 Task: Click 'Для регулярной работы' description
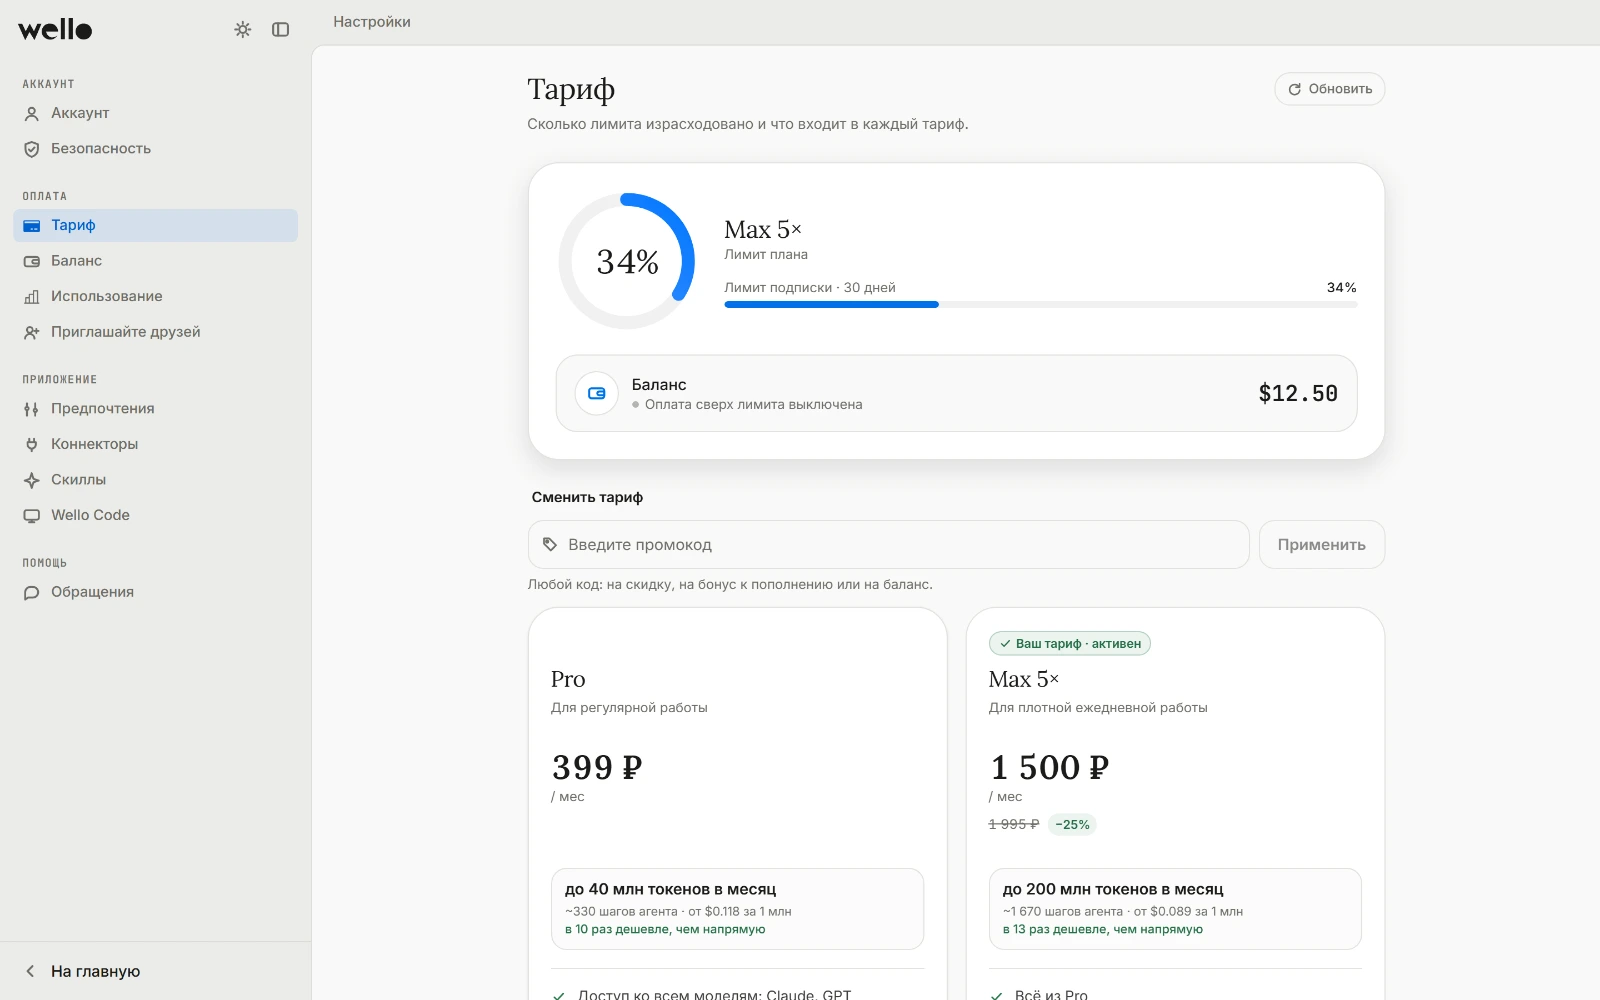(629, 708)
